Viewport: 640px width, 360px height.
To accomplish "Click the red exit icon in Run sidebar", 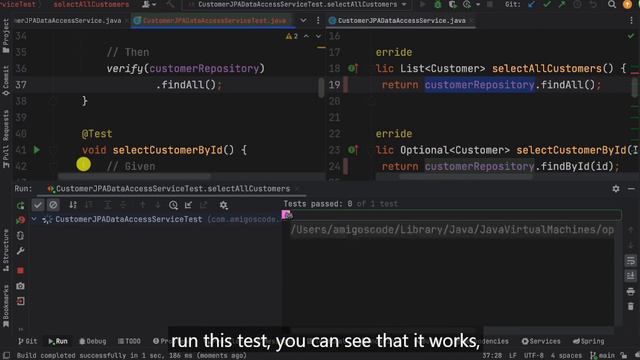I will point(20,301).
